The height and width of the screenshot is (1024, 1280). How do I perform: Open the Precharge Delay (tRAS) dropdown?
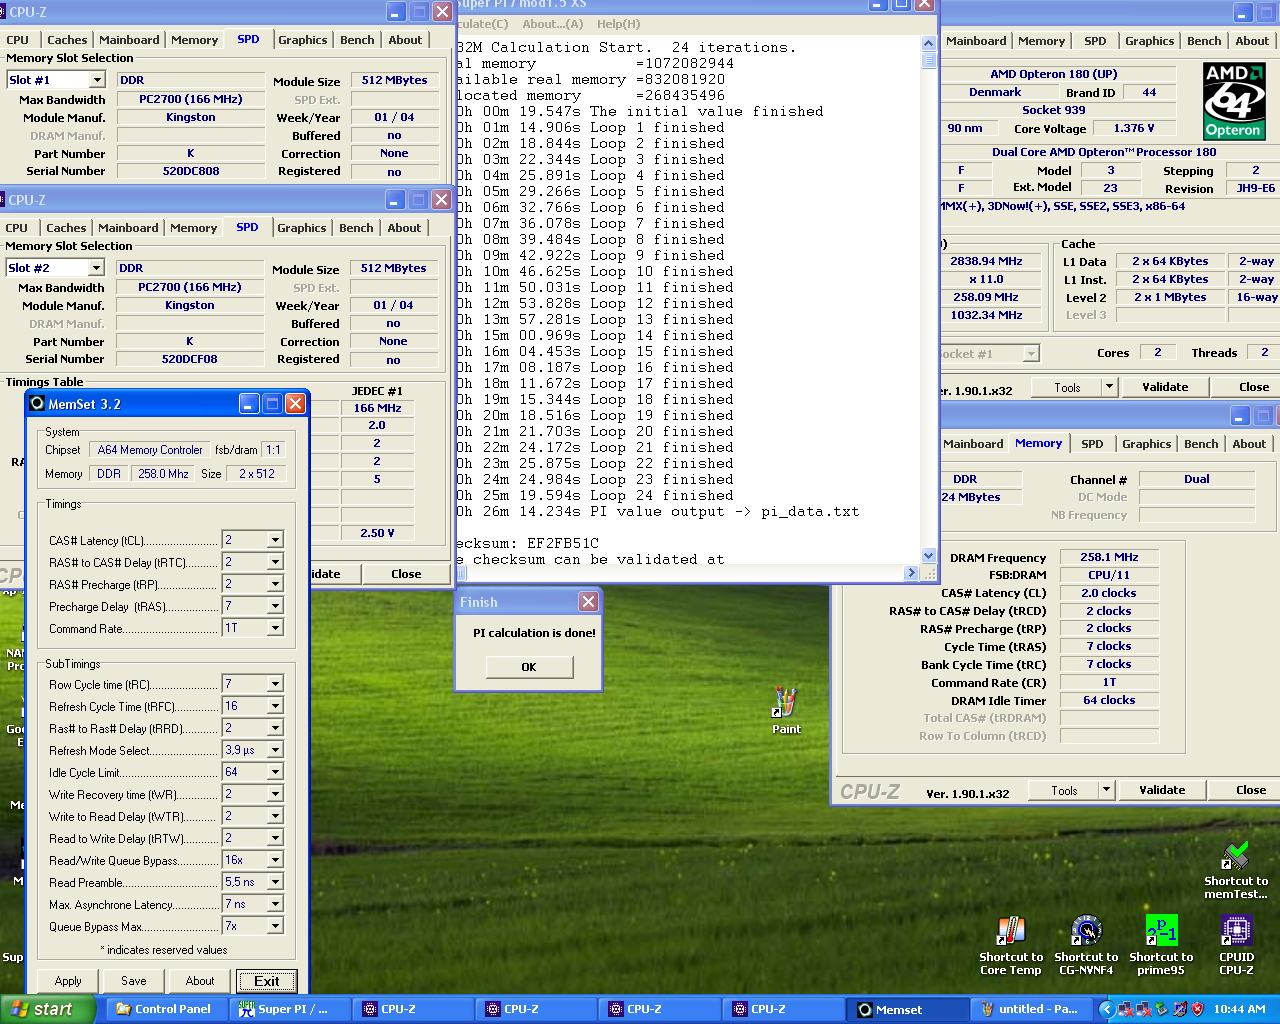click(x=275, y=606)
